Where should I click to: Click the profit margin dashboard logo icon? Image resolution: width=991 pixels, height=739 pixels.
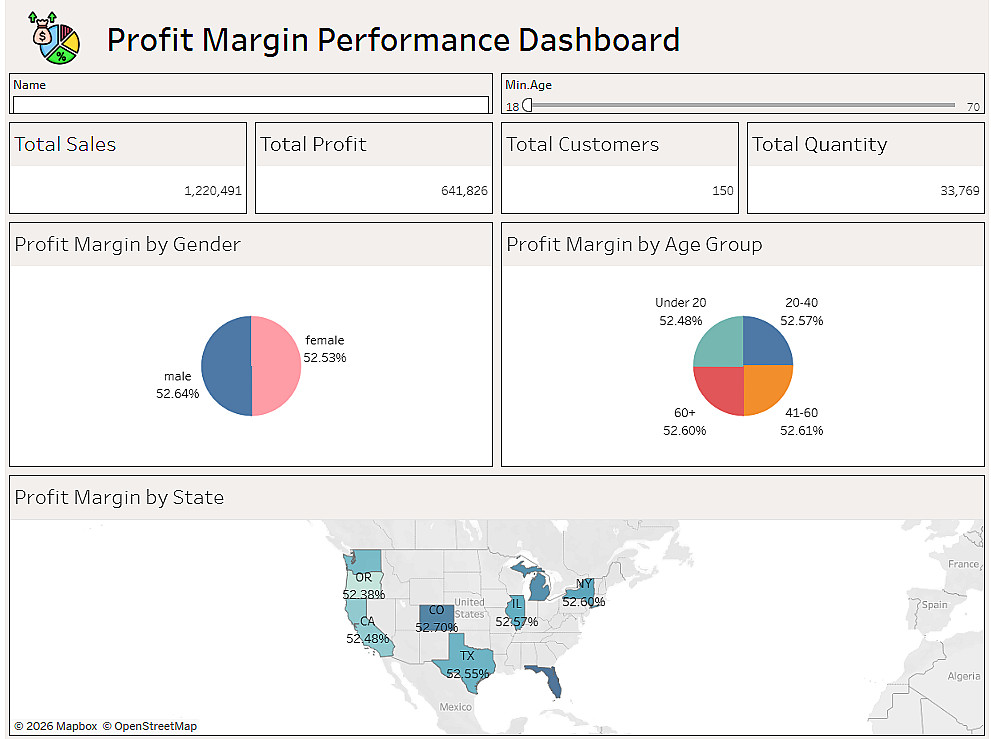[x=55, y=37]
